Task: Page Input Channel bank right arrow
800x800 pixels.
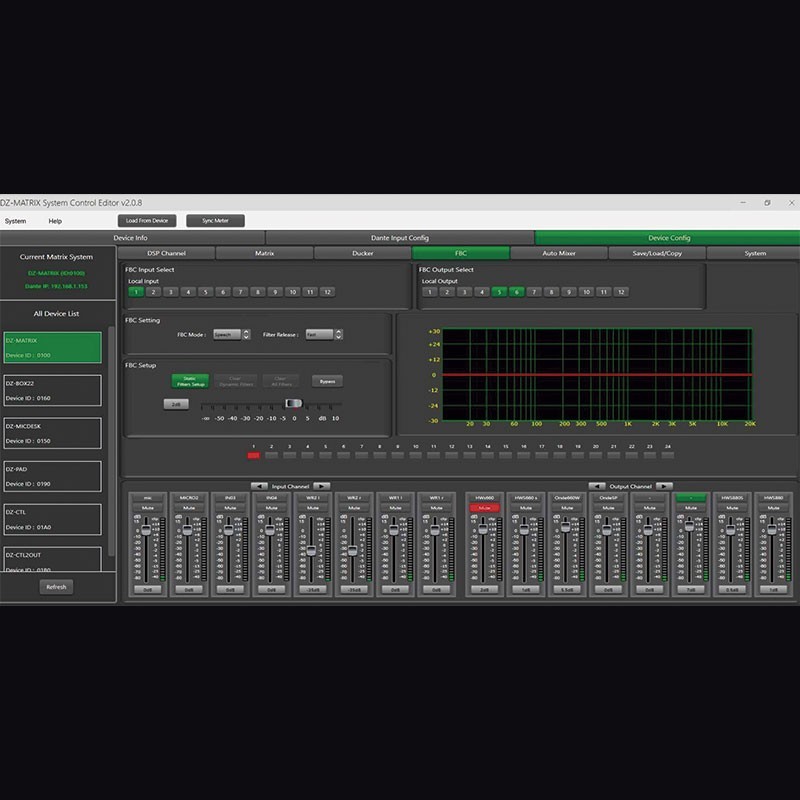Action: (321, 486)
